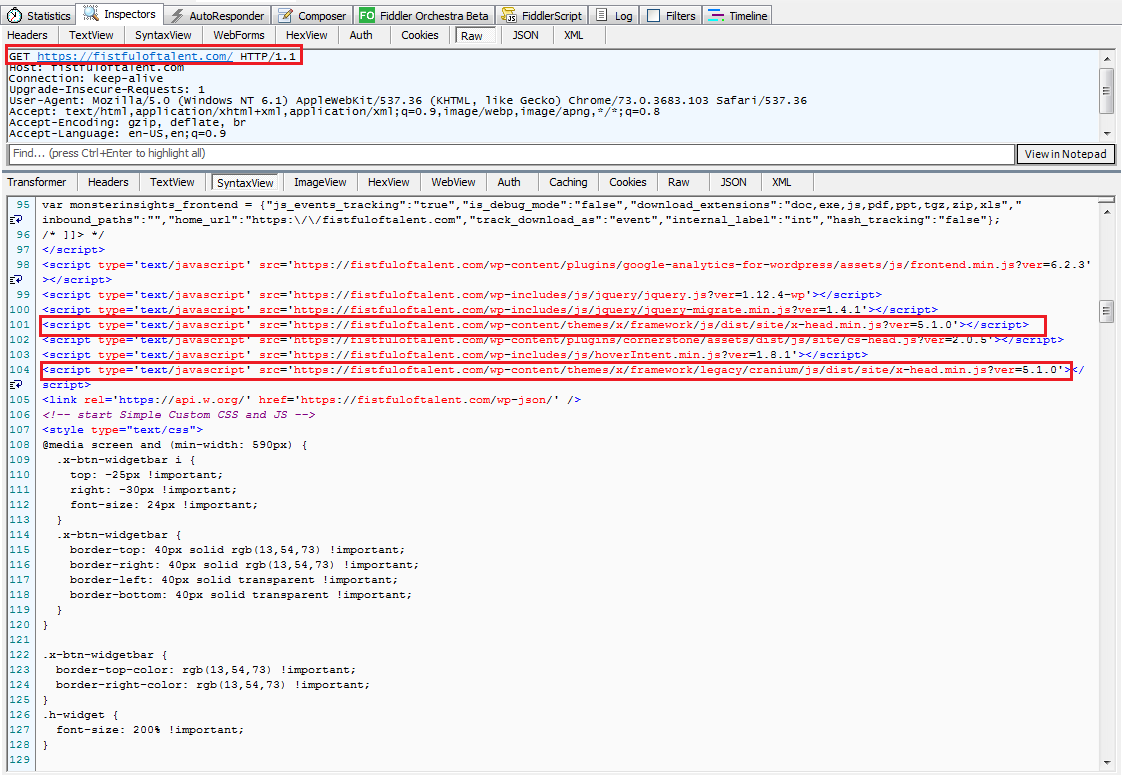The height and width of the screenshot is (775, 1122).
Task: Click the response pane scrollbar up arrow
Action: (1106, 204)
